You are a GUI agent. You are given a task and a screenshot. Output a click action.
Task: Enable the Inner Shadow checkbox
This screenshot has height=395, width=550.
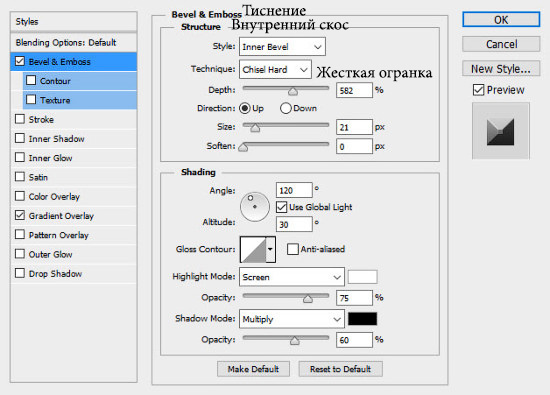[x=20, y=138]
